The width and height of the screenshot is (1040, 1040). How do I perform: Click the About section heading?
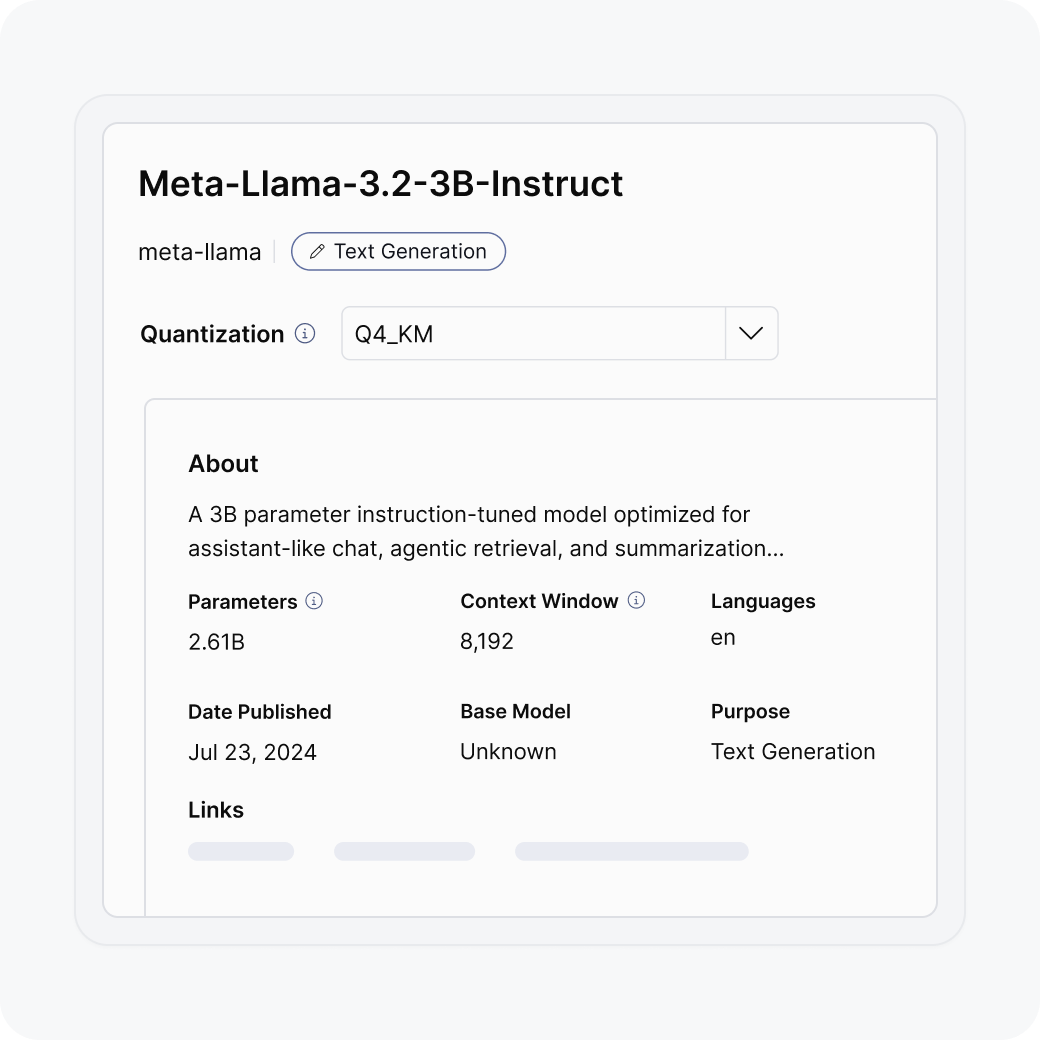click(223, 464)
